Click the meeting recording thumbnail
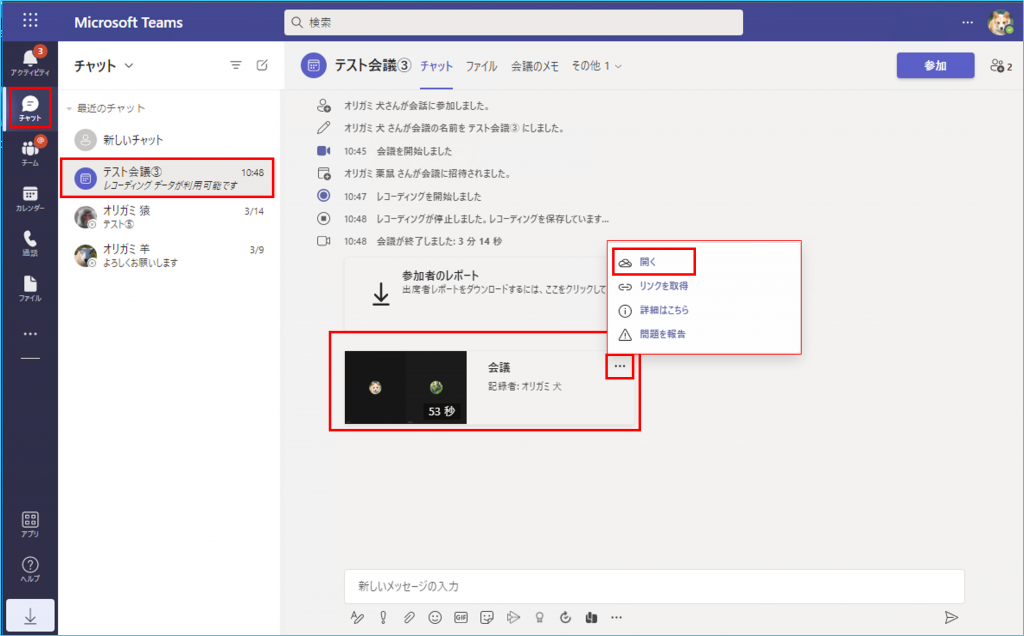Viewport: 1024px width, 636px height. tap(405, 387)
